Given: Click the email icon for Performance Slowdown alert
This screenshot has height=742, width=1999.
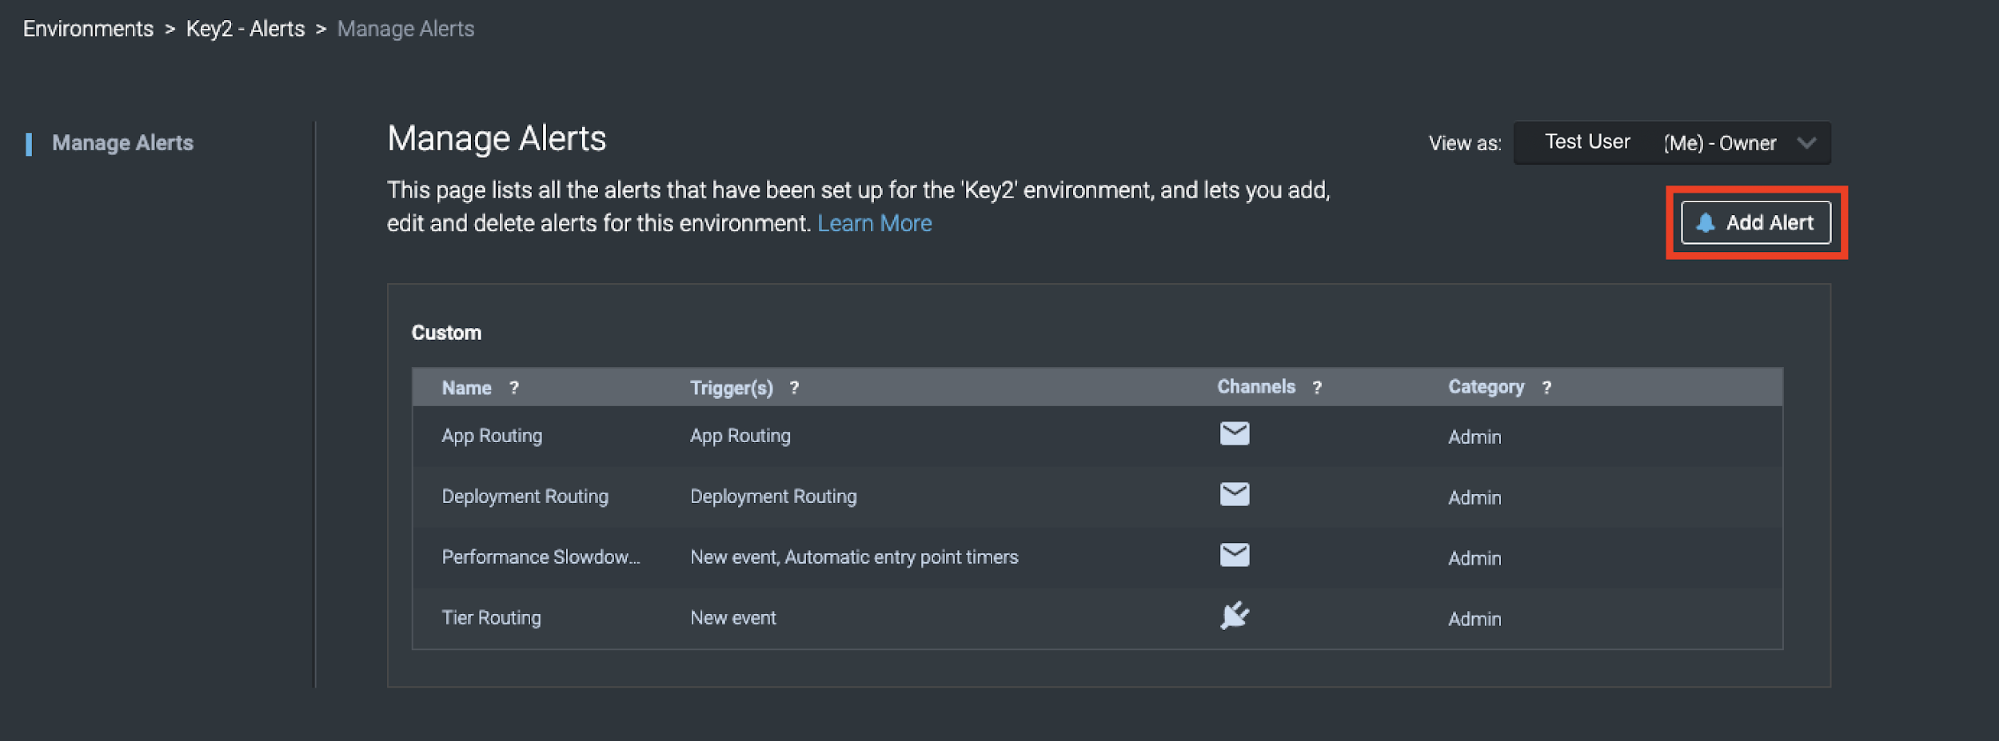Looking at the screenshot, I should pyautogui.click(x=1234, y=555).
